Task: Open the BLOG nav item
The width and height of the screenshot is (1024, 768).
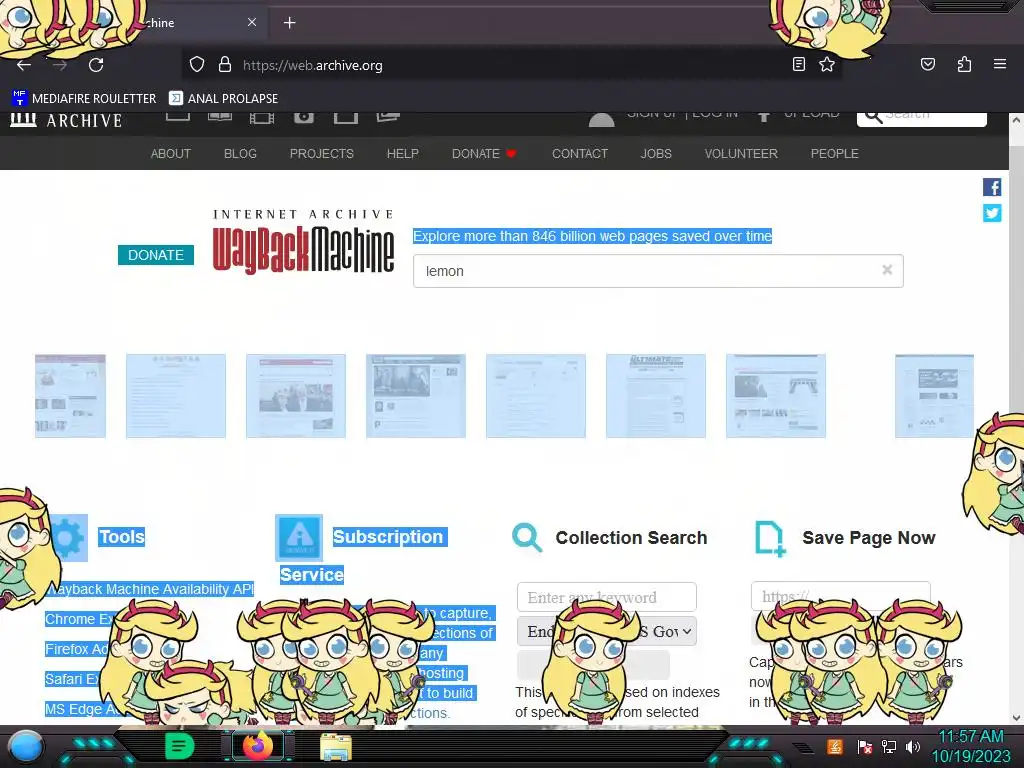Action: pyautogui.click(x=240, y=153)
